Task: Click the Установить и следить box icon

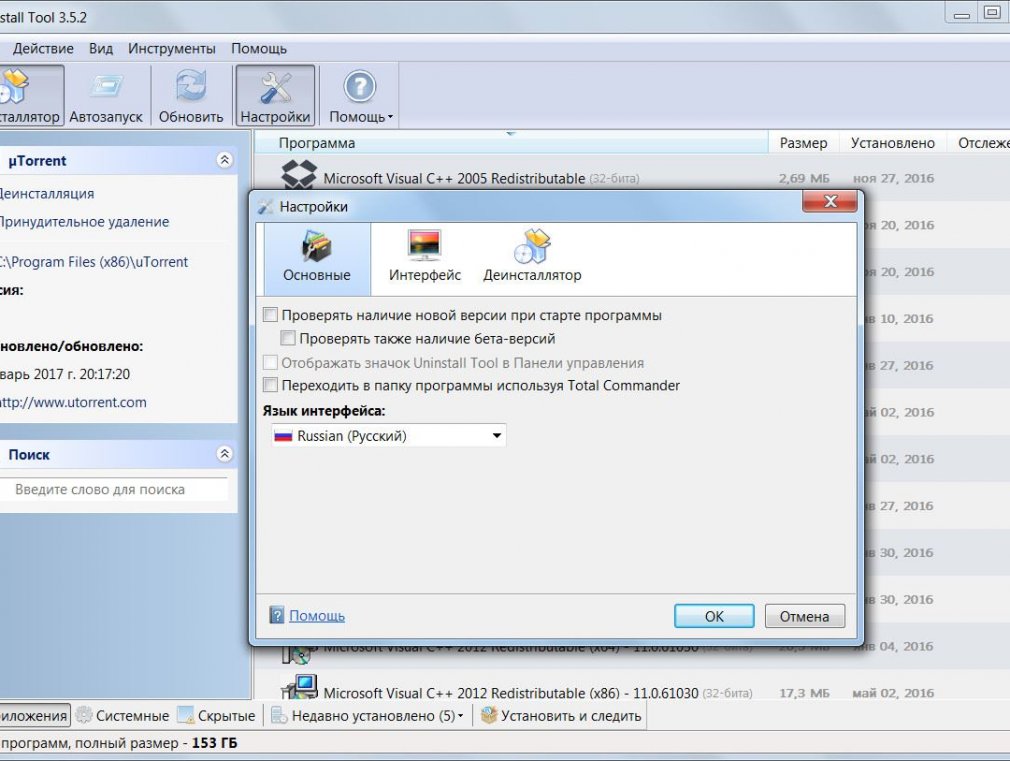Action: (489, 715)
